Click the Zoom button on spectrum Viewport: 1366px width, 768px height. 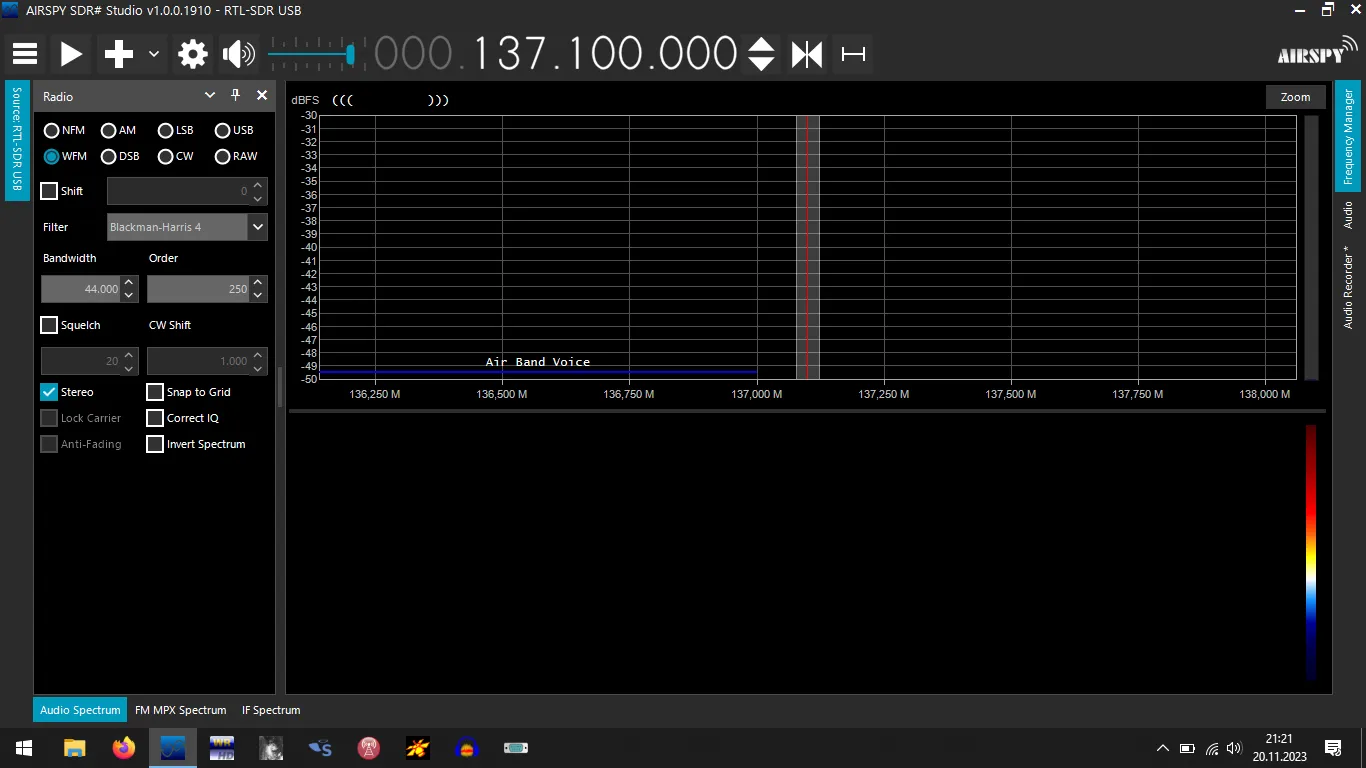[1295, 97]
